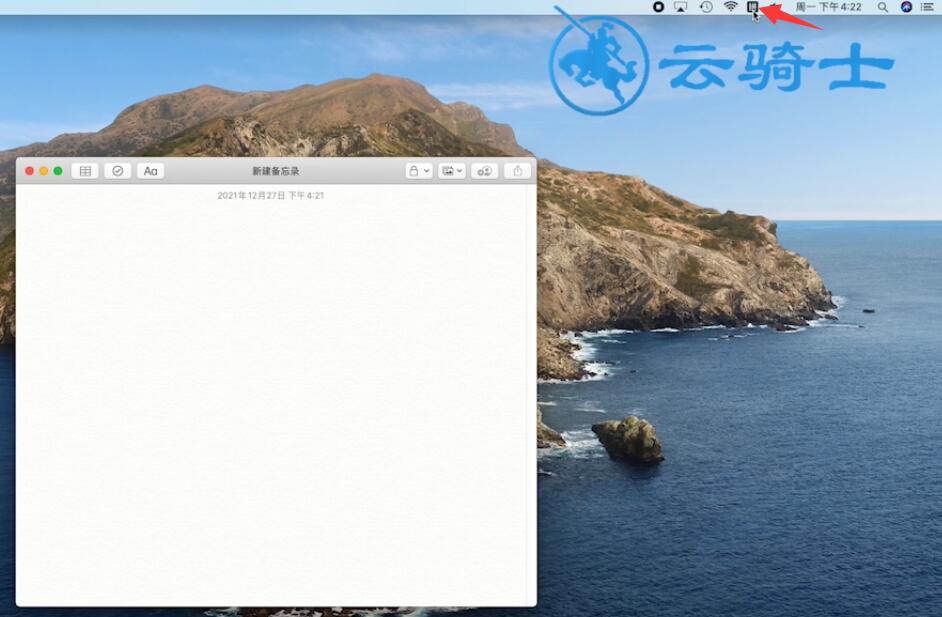Click the note date 2021年12月27日 下午4:21
Screen dimensions: 942x617
270,195
